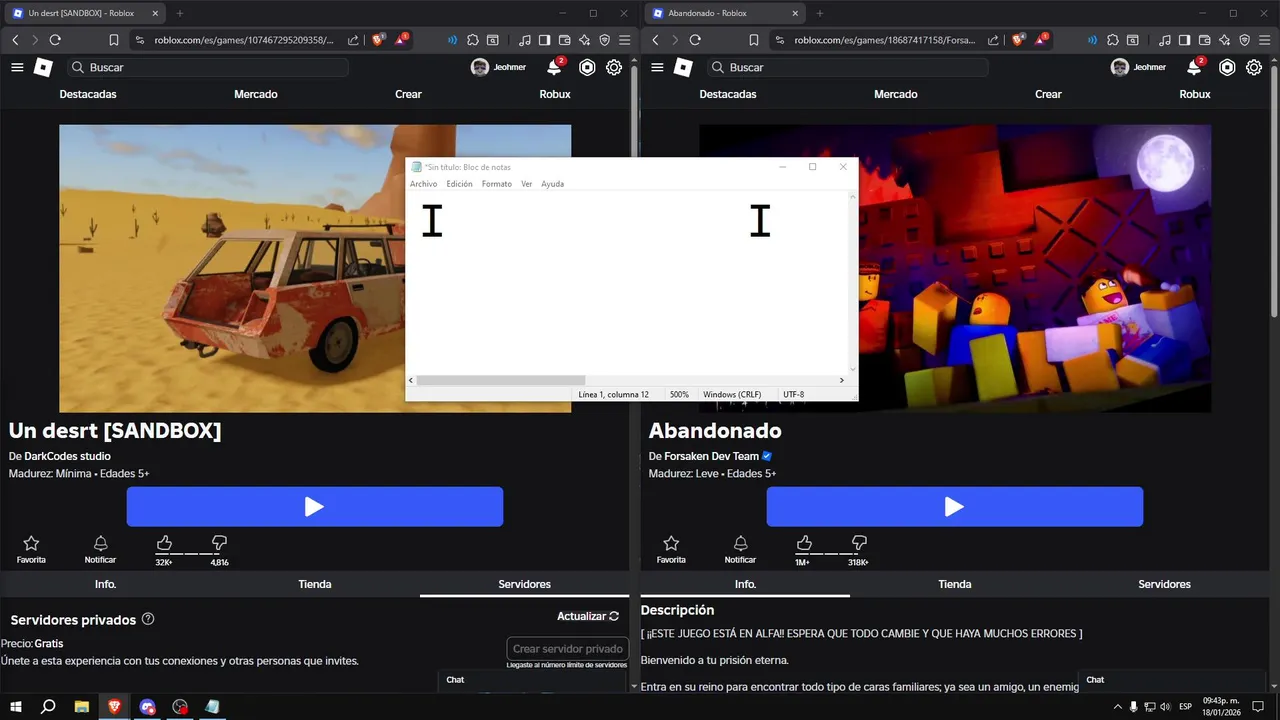Click Brave Rewards icon in right browser
The height and width of the screenshot is (720, 1280).
tap(1041, 40)
